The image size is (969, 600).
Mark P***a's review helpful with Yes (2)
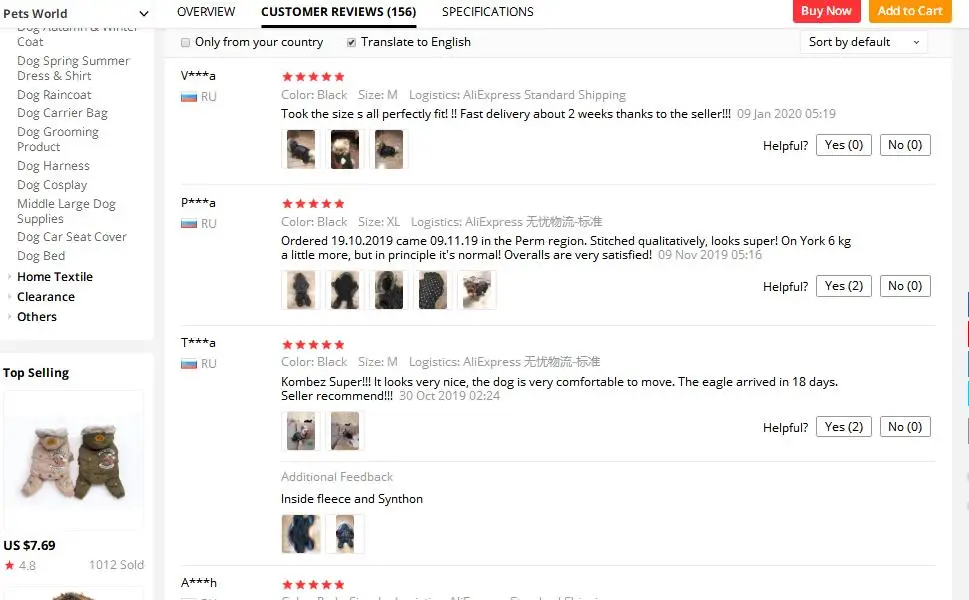(x=844, y=286)
